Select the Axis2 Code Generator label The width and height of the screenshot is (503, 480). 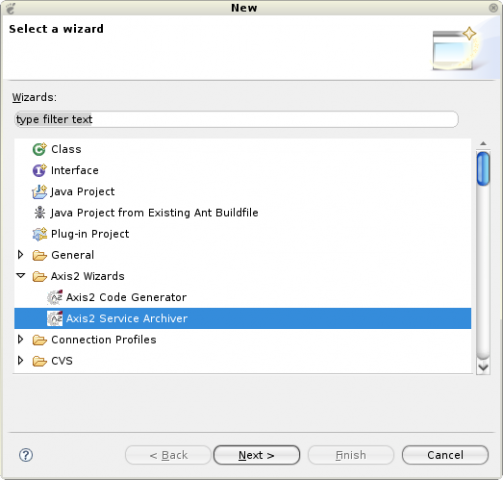[126, 297]
